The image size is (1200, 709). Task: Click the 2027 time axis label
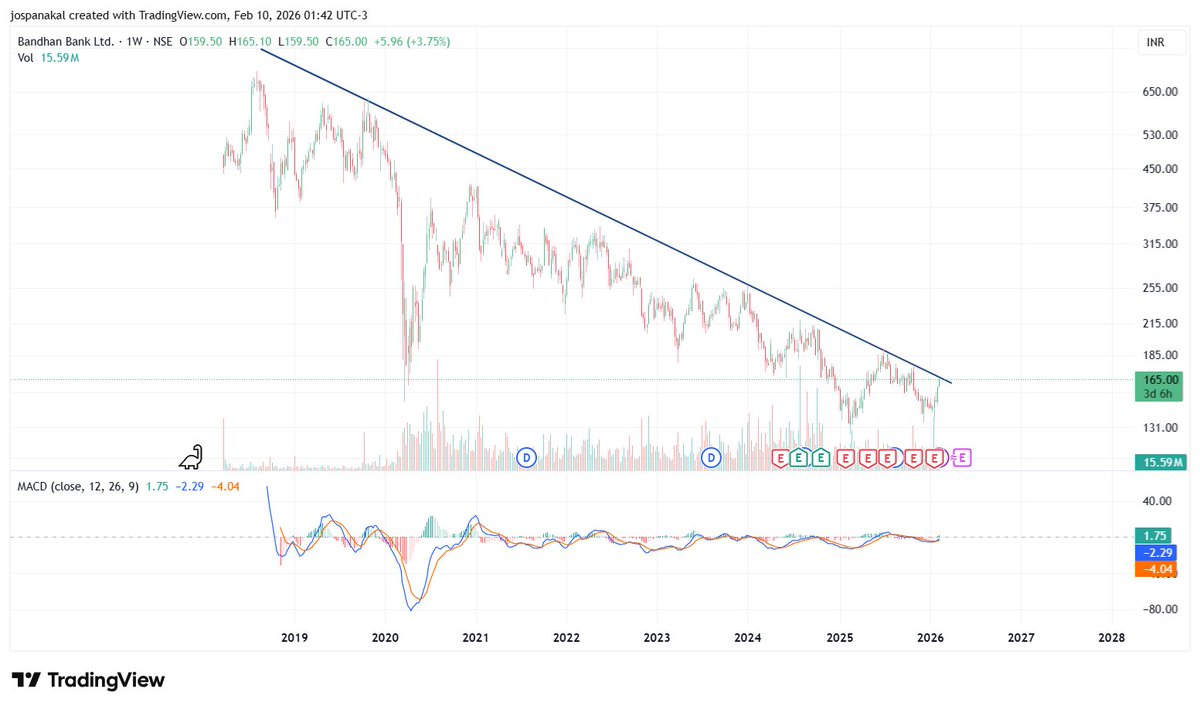click(1021, 637)
